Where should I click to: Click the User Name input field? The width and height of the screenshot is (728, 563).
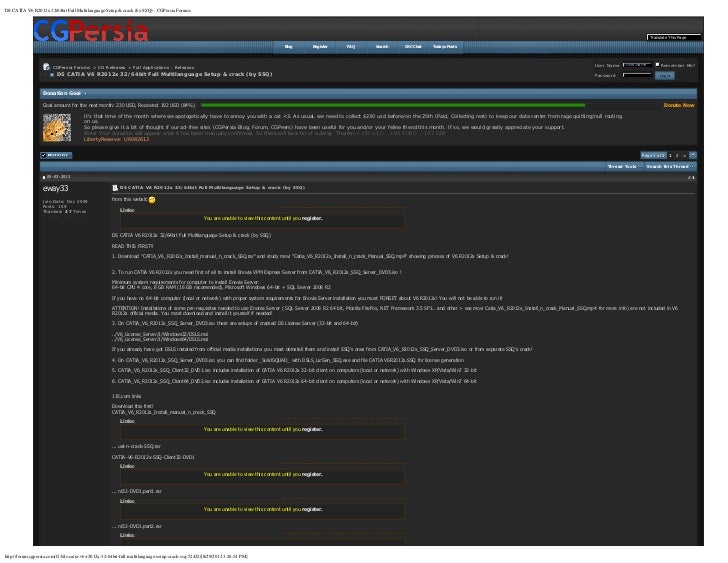[x=637, y=65]
